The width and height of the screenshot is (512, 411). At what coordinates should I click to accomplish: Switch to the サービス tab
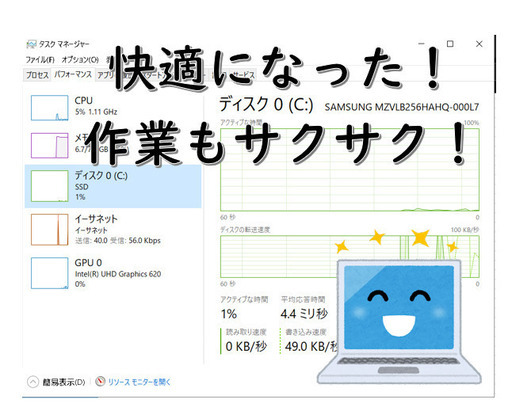[243, 75]
